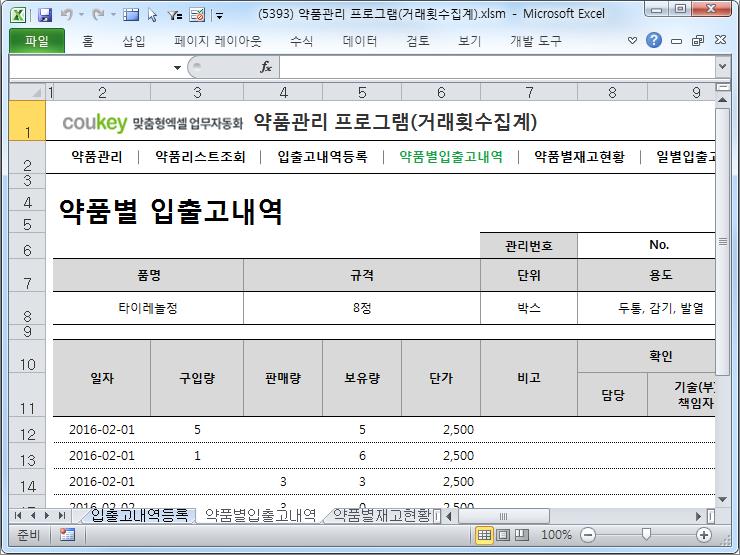Open the 홈 ribbon tab

pos(88,41)
